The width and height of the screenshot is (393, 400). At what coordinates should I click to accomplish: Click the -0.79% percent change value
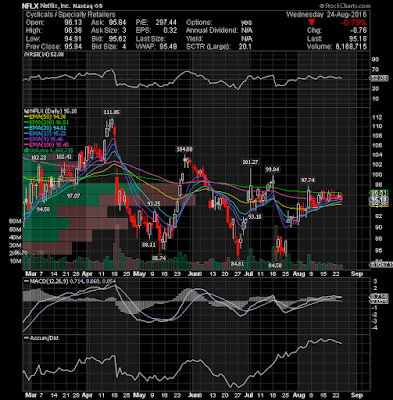(x=354, y=23)
